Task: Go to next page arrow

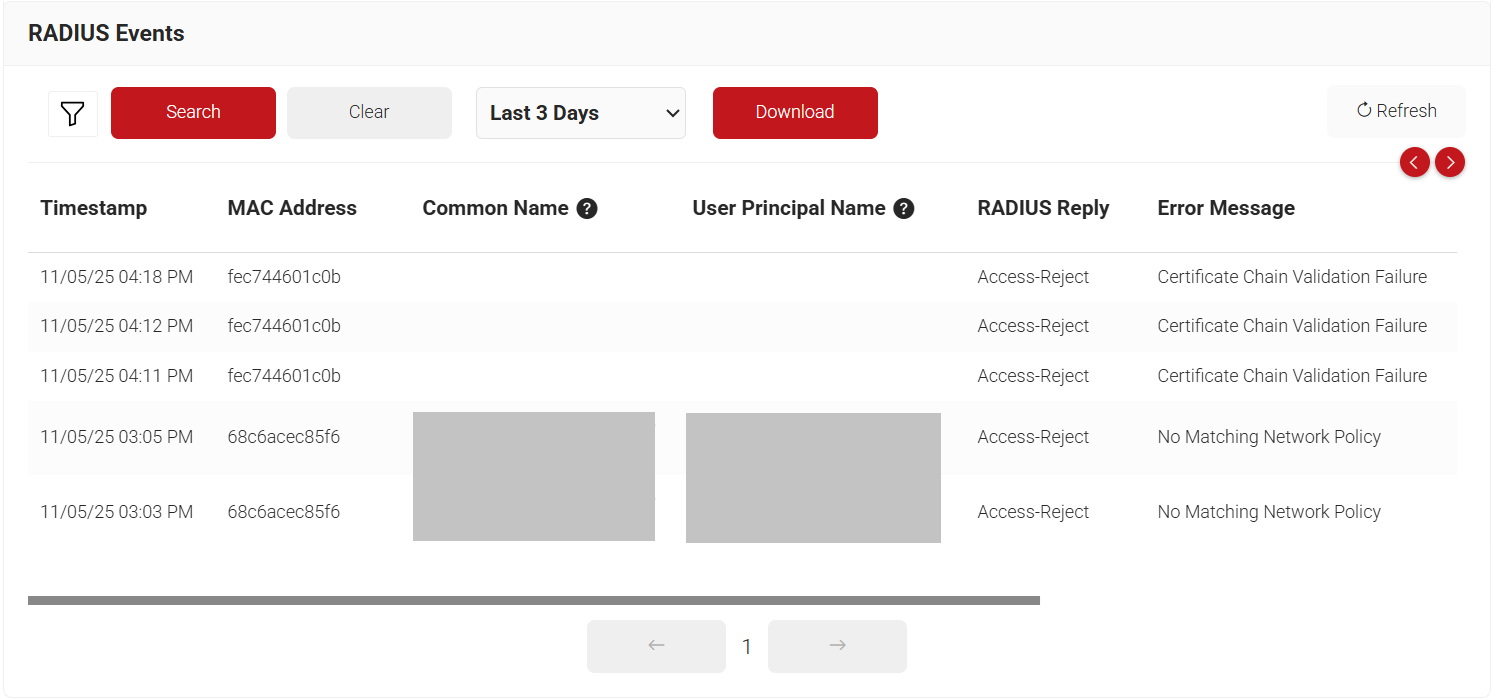Action: tap(837, 646)
